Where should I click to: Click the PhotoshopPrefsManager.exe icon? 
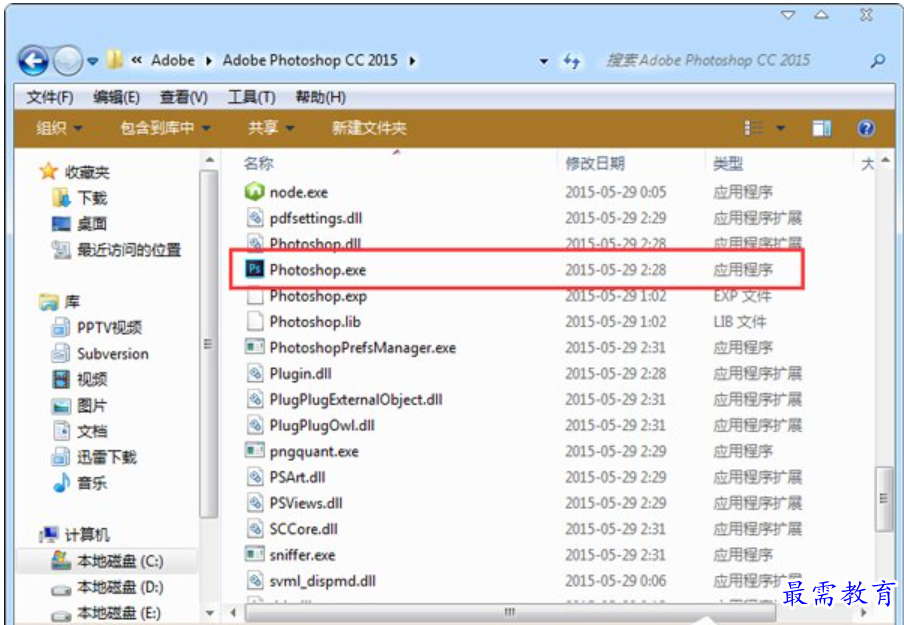point(254,347)
